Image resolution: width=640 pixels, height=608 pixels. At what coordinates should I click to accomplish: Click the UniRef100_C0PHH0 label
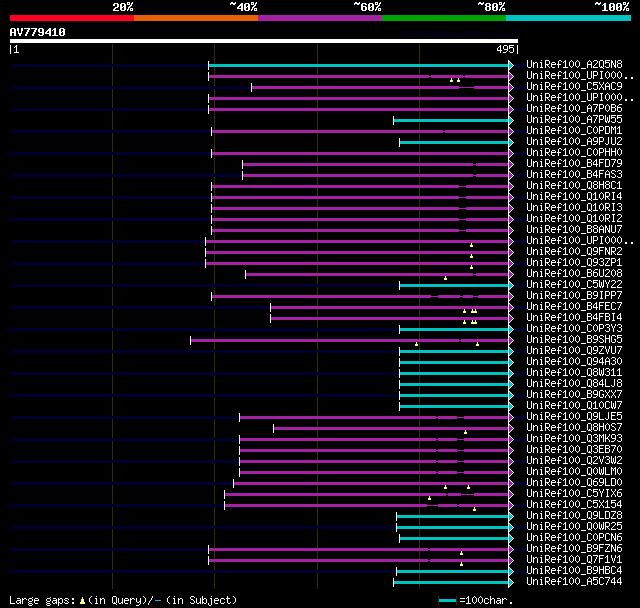[574, 153]
